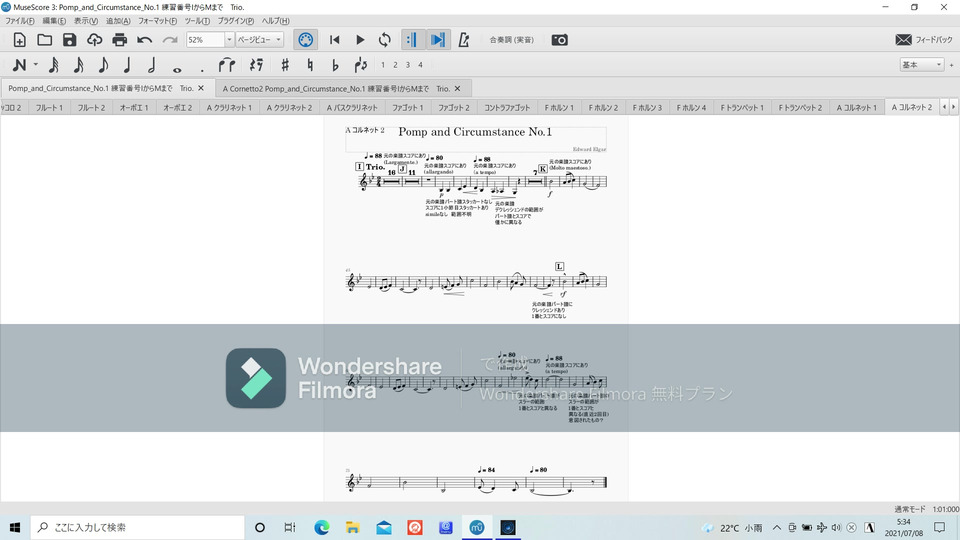Open the 表示(V) menu
This screenshot has width=960, height=540.
(86, 21)
